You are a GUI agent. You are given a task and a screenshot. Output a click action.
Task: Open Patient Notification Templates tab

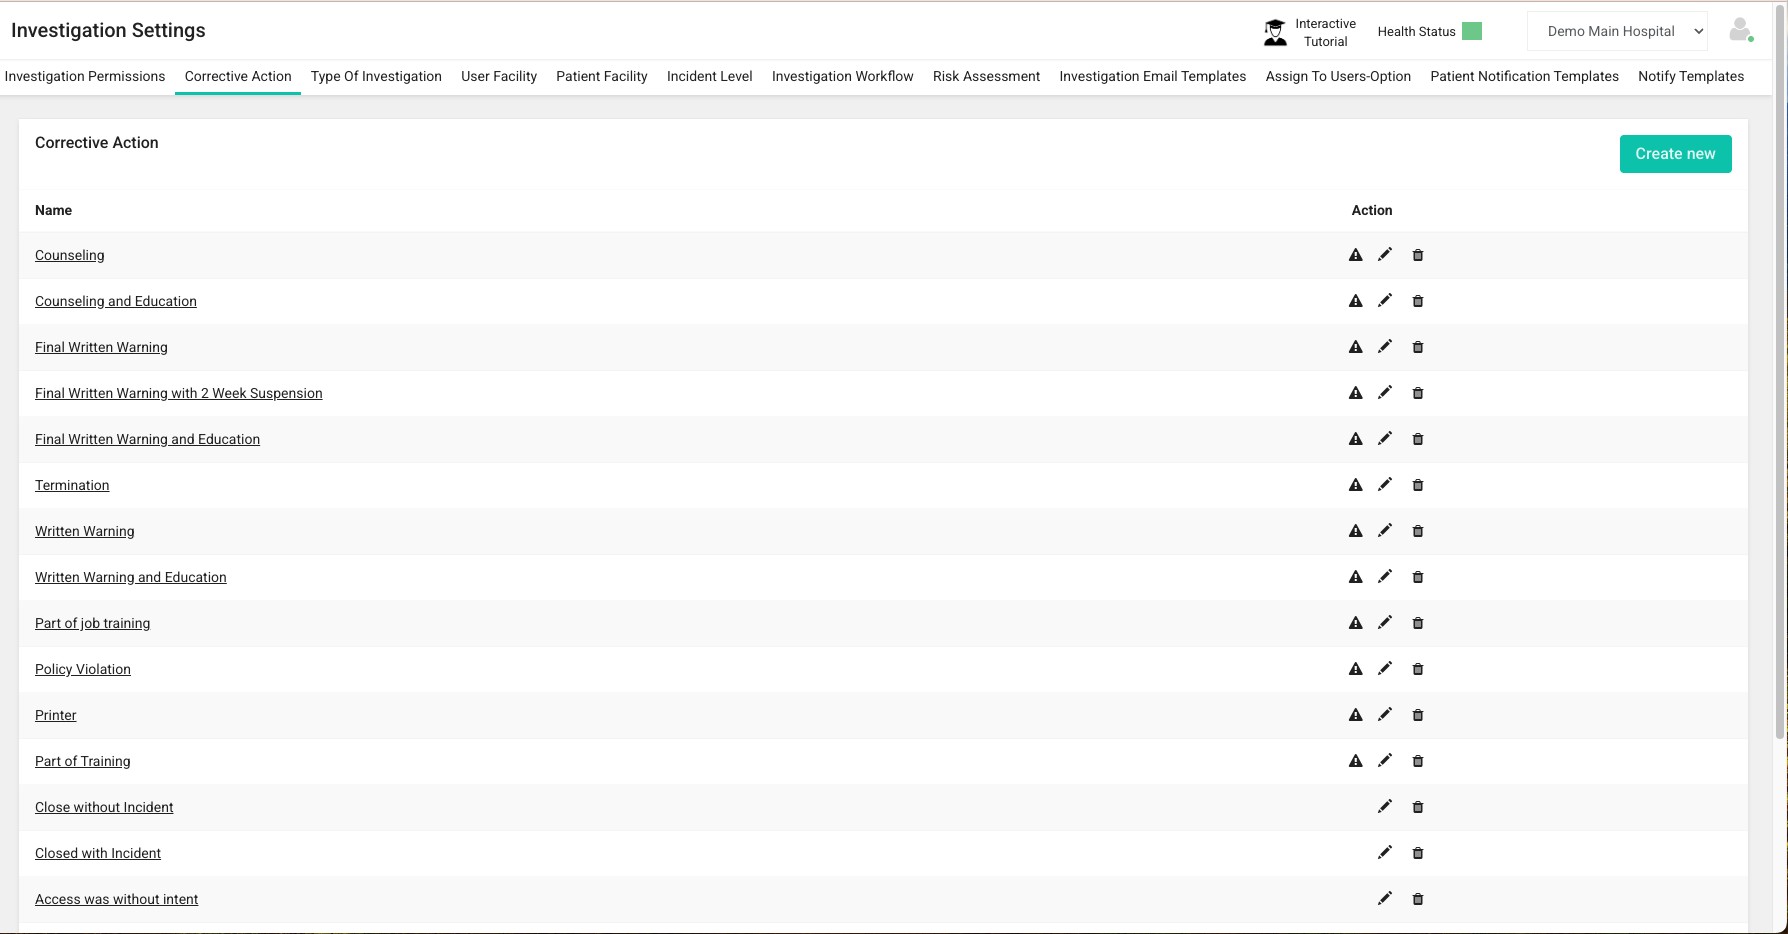click(1525, 76)
